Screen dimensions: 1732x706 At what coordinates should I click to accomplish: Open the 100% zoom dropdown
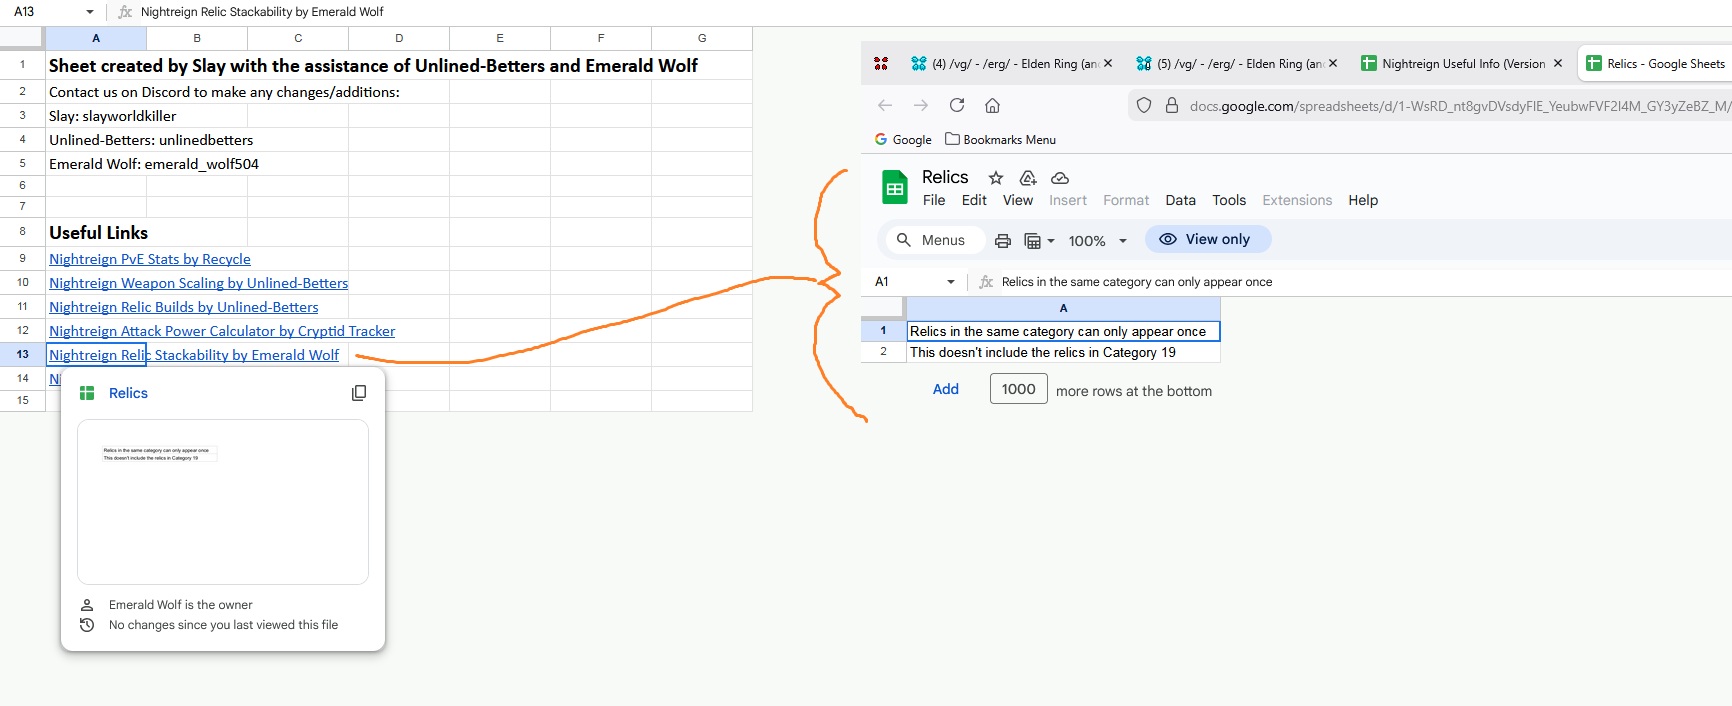pyautogui.click(x=1097, y=241)
